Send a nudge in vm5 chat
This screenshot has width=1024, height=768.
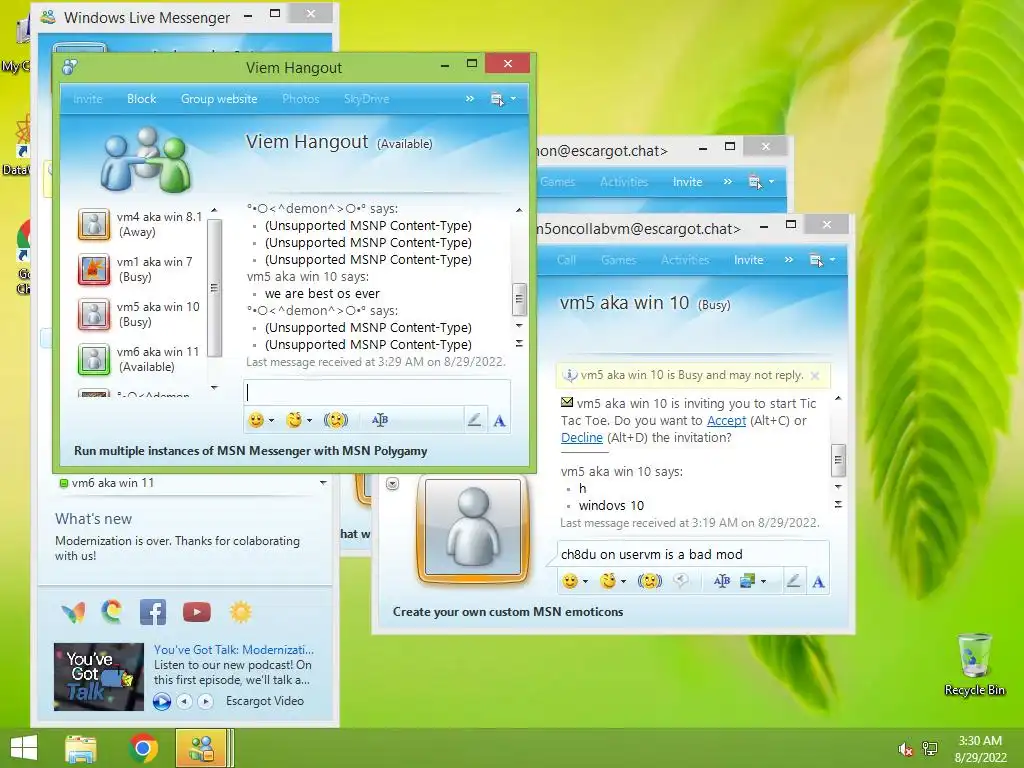click(x=650, y=581)
